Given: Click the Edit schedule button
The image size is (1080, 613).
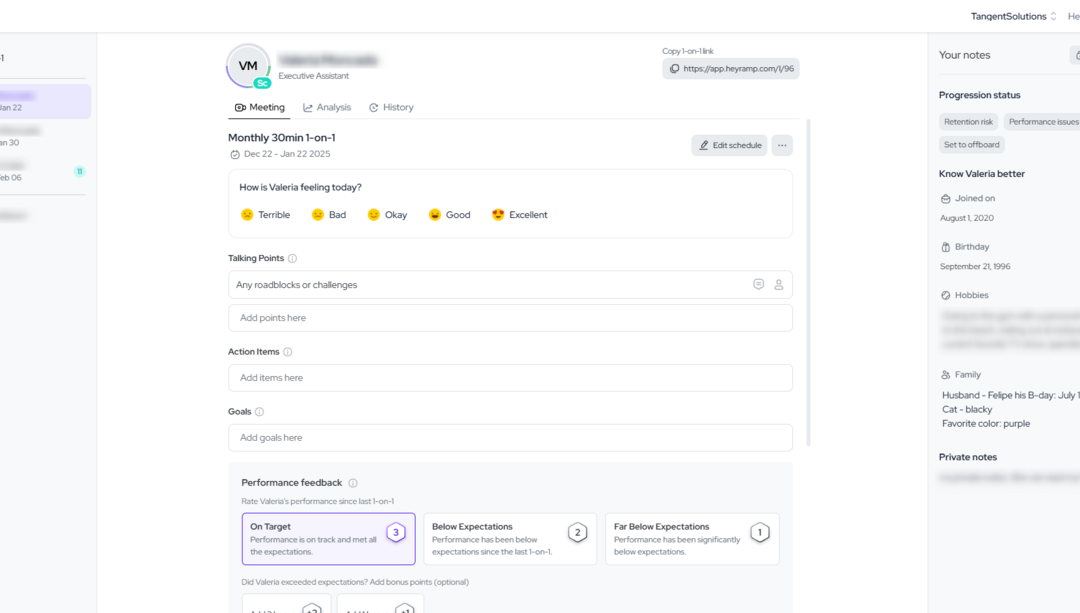Looking at the screenshot, I should (x=729, y=146).
